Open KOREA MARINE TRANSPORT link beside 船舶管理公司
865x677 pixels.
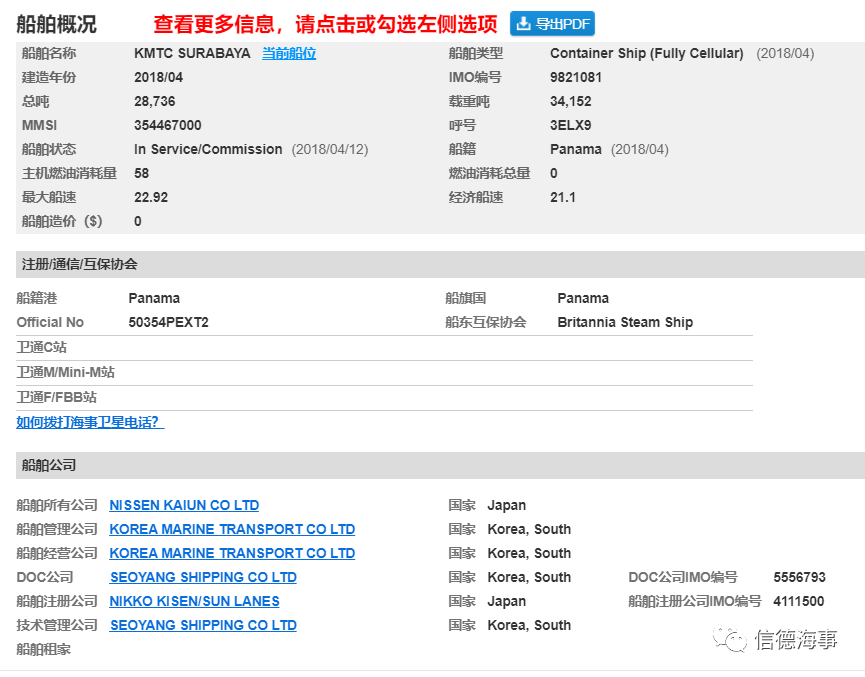pos(232,529)
